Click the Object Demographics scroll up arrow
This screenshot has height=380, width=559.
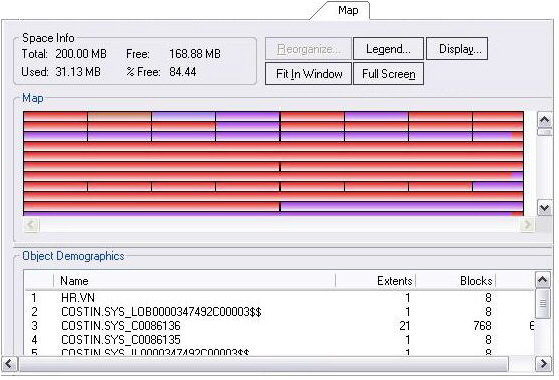(x=543, y=280)
